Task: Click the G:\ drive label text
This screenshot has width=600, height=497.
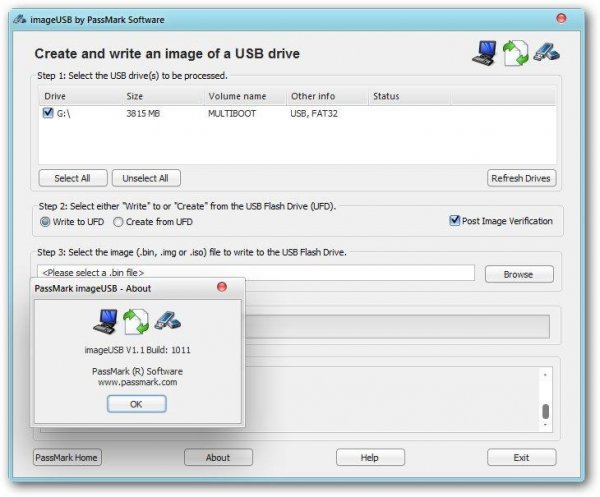Action: (64, 114)
